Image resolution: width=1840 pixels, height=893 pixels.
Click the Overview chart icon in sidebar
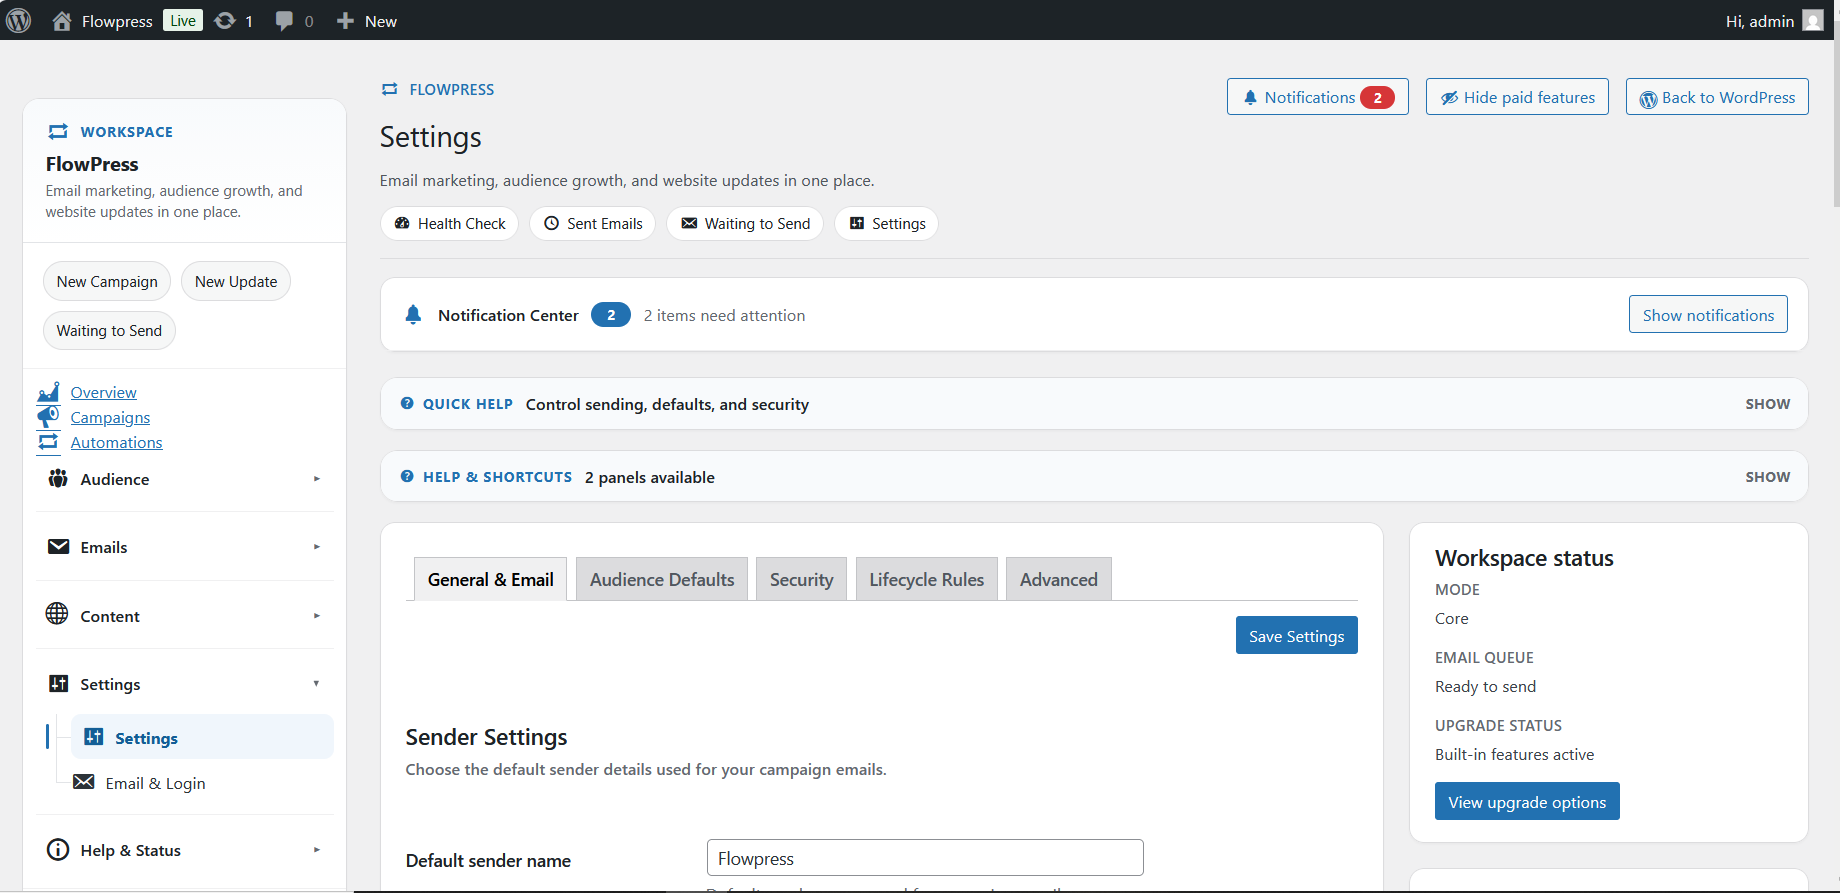pyautogui.click(x=48, y=392)
